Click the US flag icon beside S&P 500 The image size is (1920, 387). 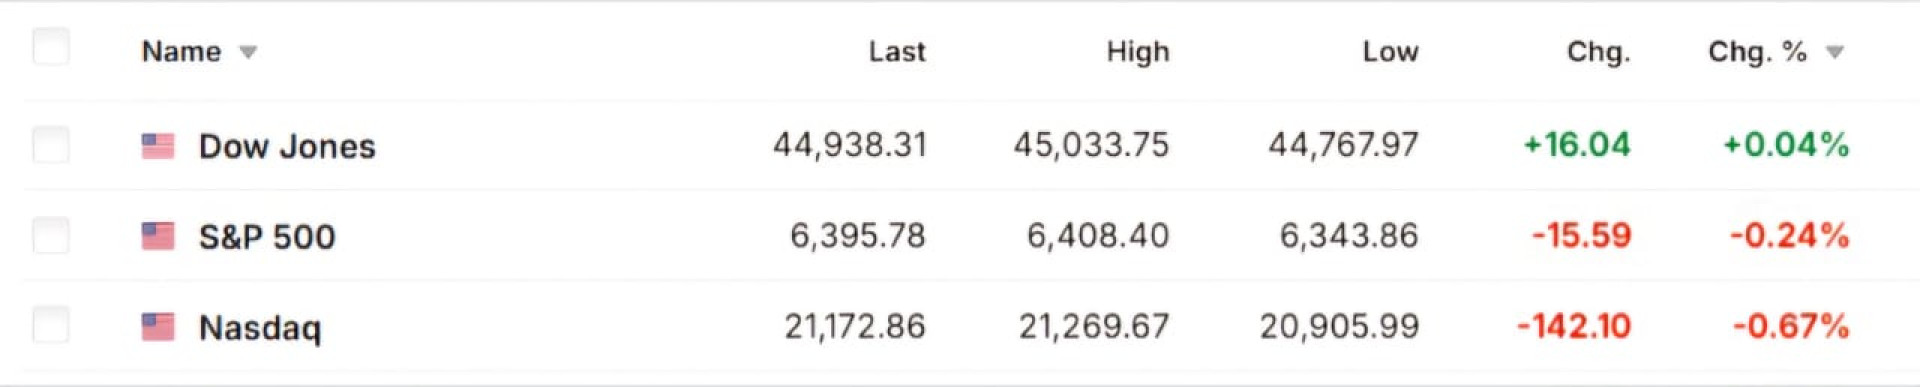click(158, 237)
